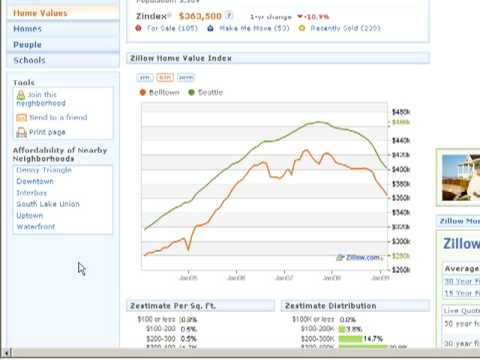The height and width of the screenshot is (360, 480).
Task: Open the Denny Triangle neighborhood link
Action: point(44,170)
